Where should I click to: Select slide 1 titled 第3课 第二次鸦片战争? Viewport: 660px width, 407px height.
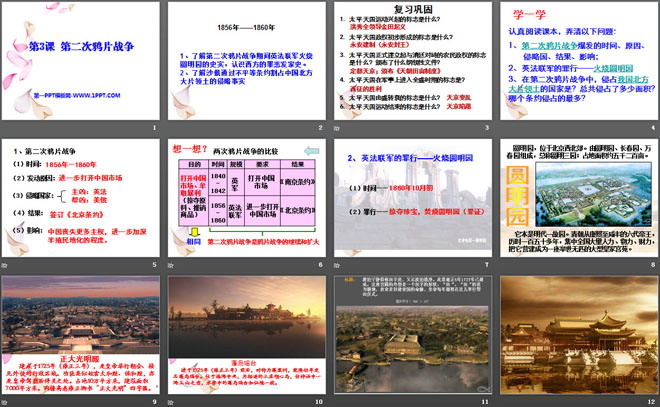[80, 61]
